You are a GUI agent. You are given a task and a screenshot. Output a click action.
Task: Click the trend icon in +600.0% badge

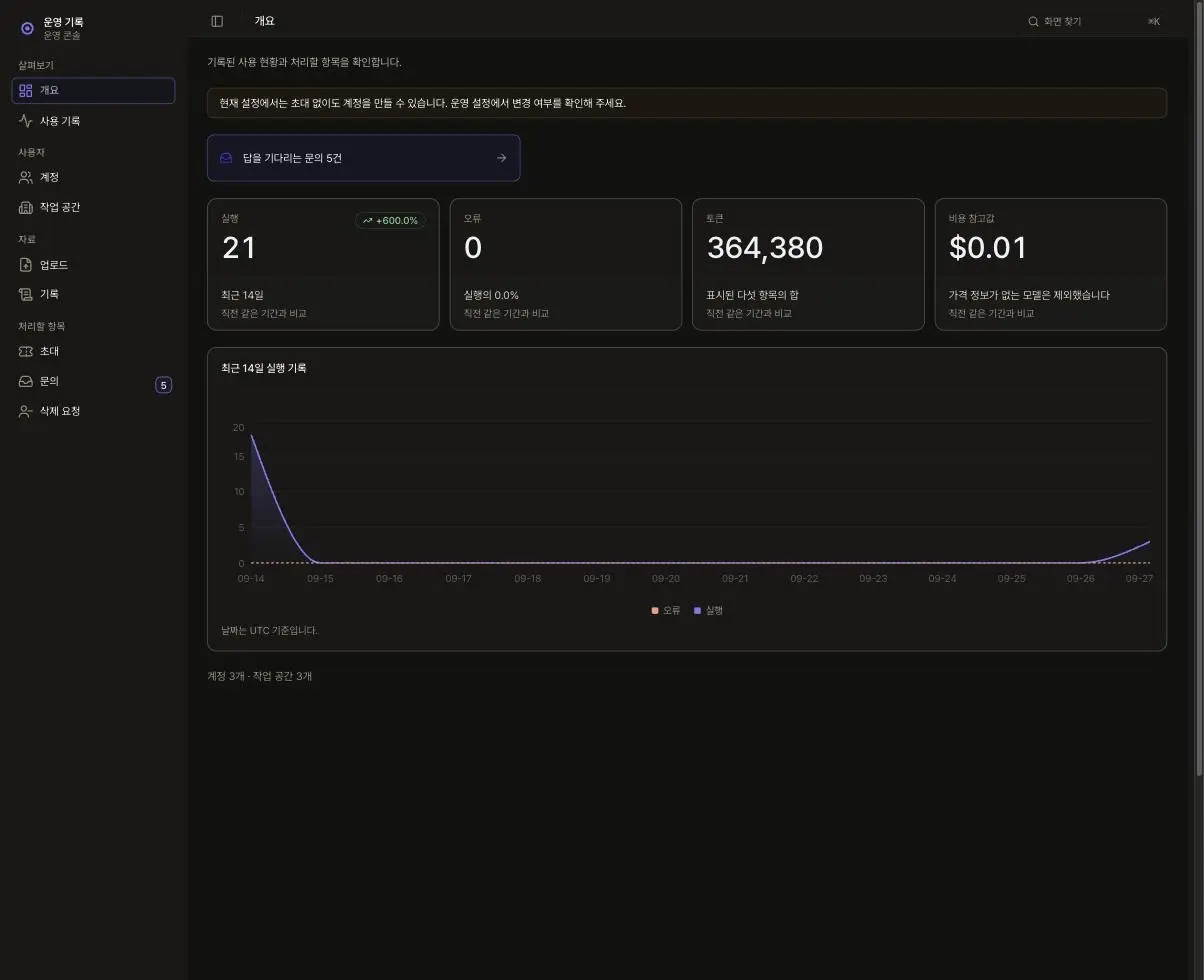[x=368, y=220]
